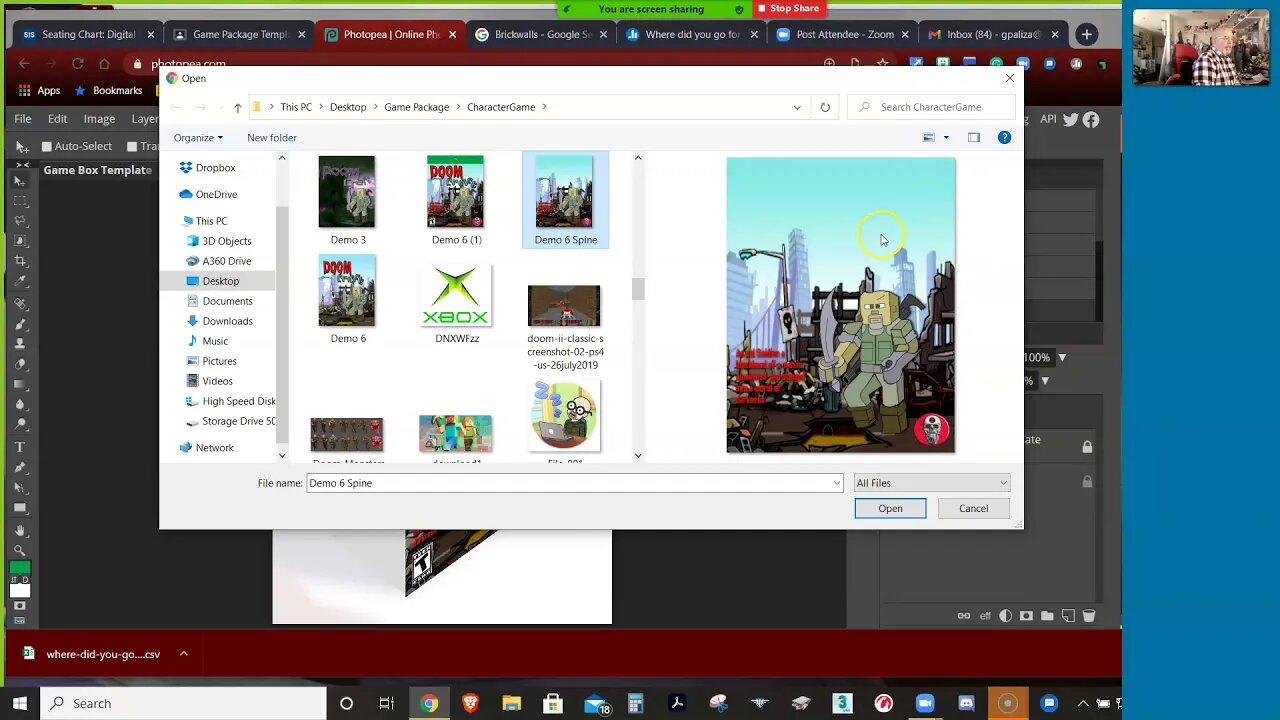The height and width of the screenshot is (720, 1280).
Task: Open Zoom from the Windows taskbar
Action: [925, 703]
